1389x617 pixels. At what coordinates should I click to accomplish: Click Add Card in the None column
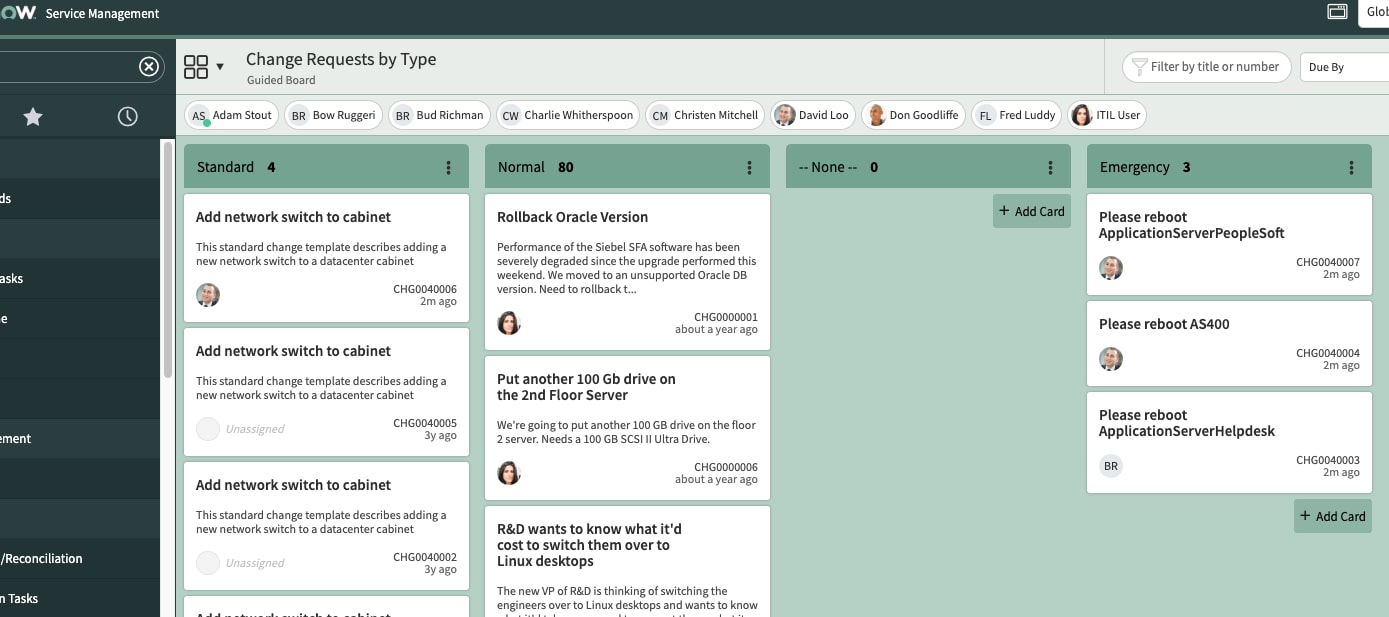coord(1031,211)
